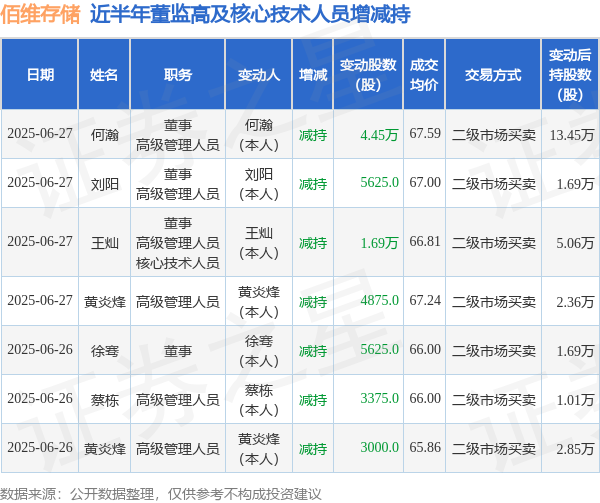The height and width of the screenshot is (503, 600).
Task: Select the 姓名 column header
Action: point(104,75)
